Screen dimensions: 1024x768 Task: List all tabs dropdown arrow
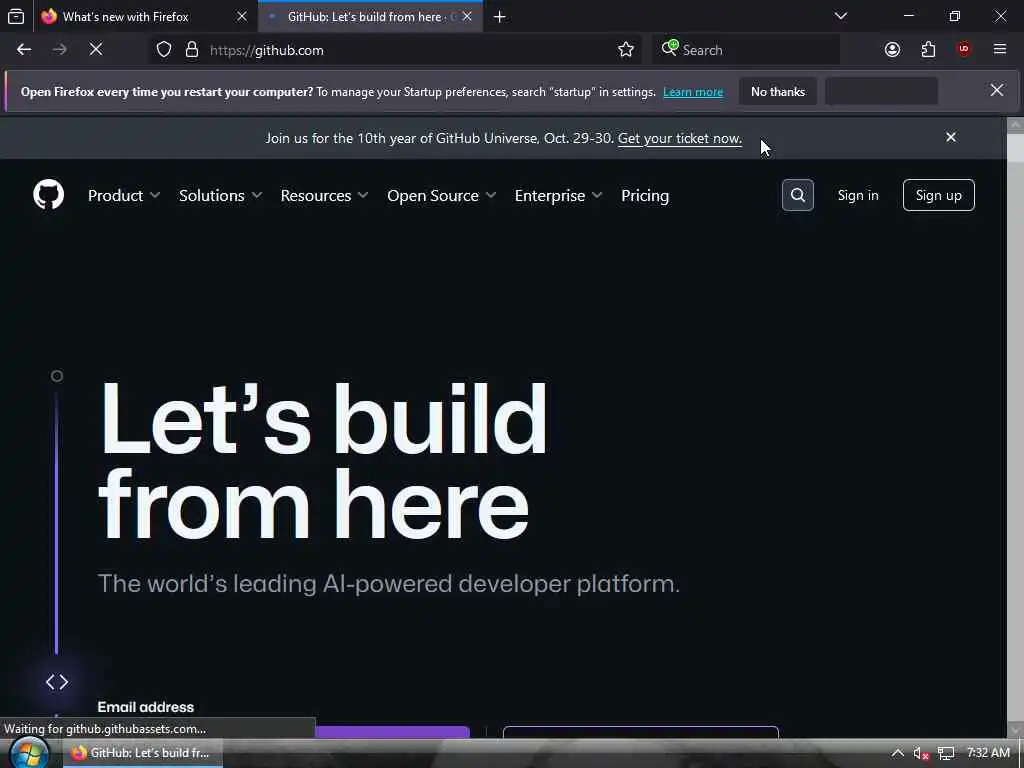[840, 16]
